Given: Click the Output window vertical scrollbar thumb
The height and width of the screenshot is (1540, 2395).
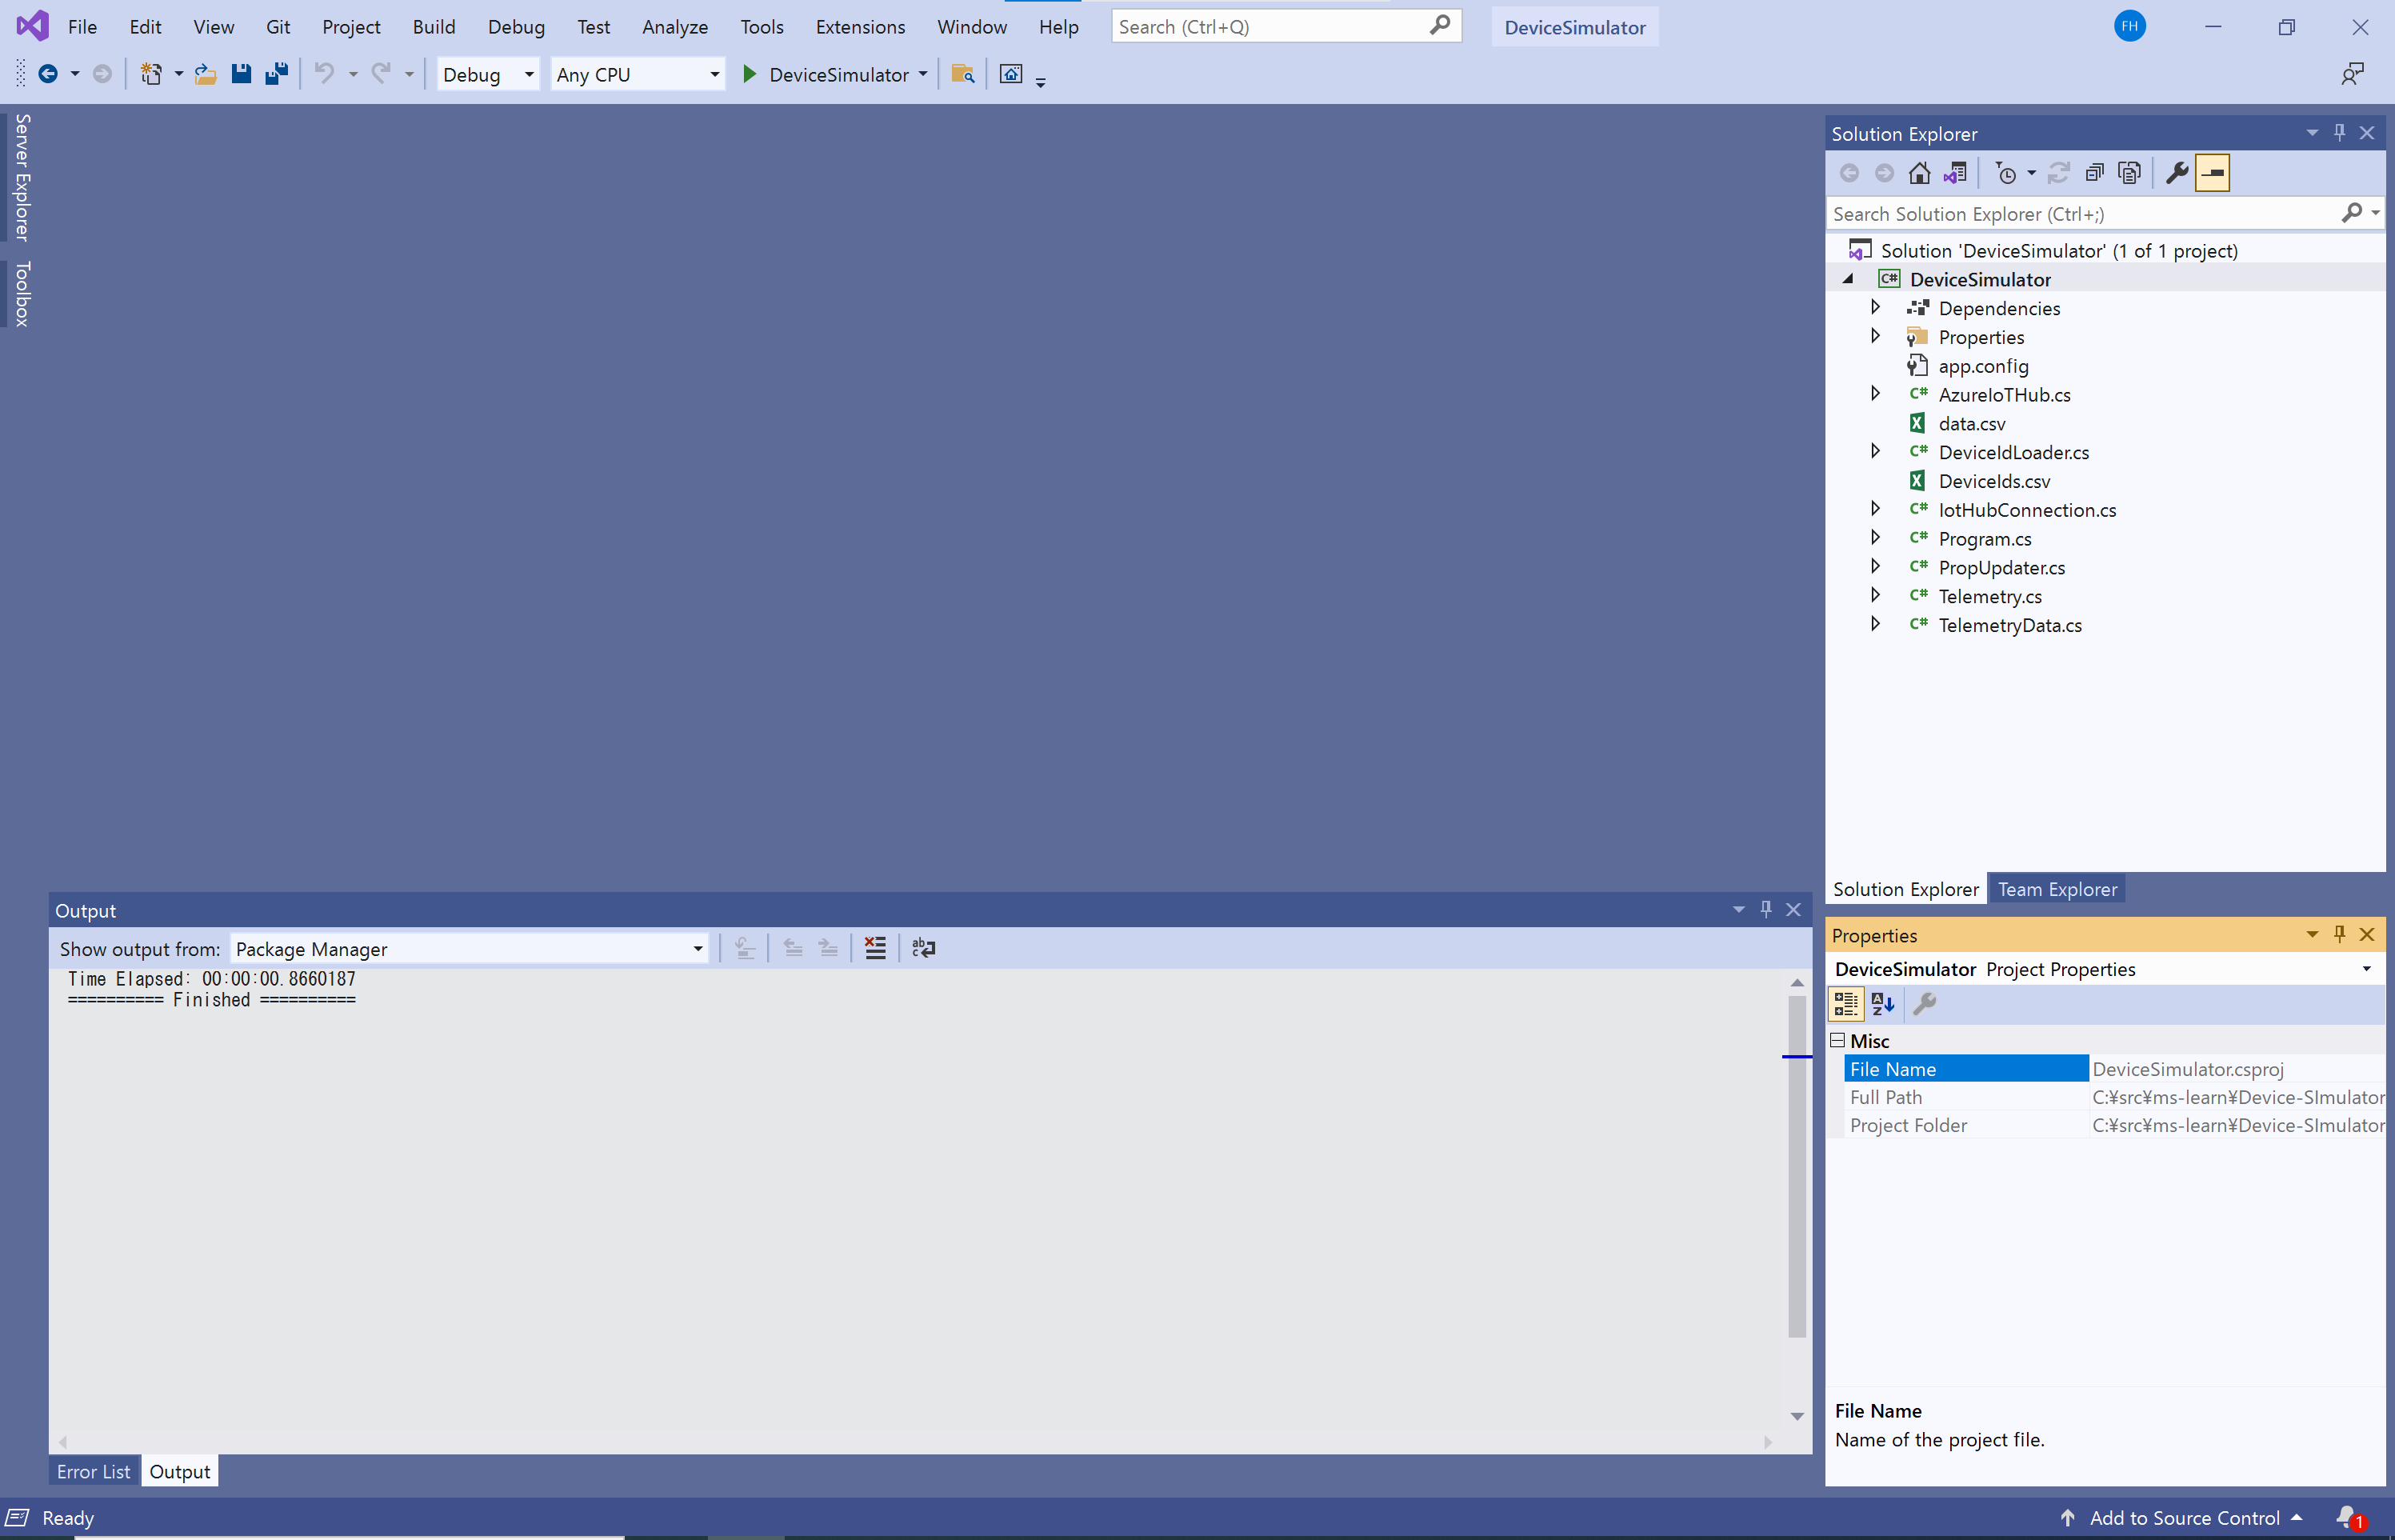Looking at the screenshot, I should tap(1797, 1165).
